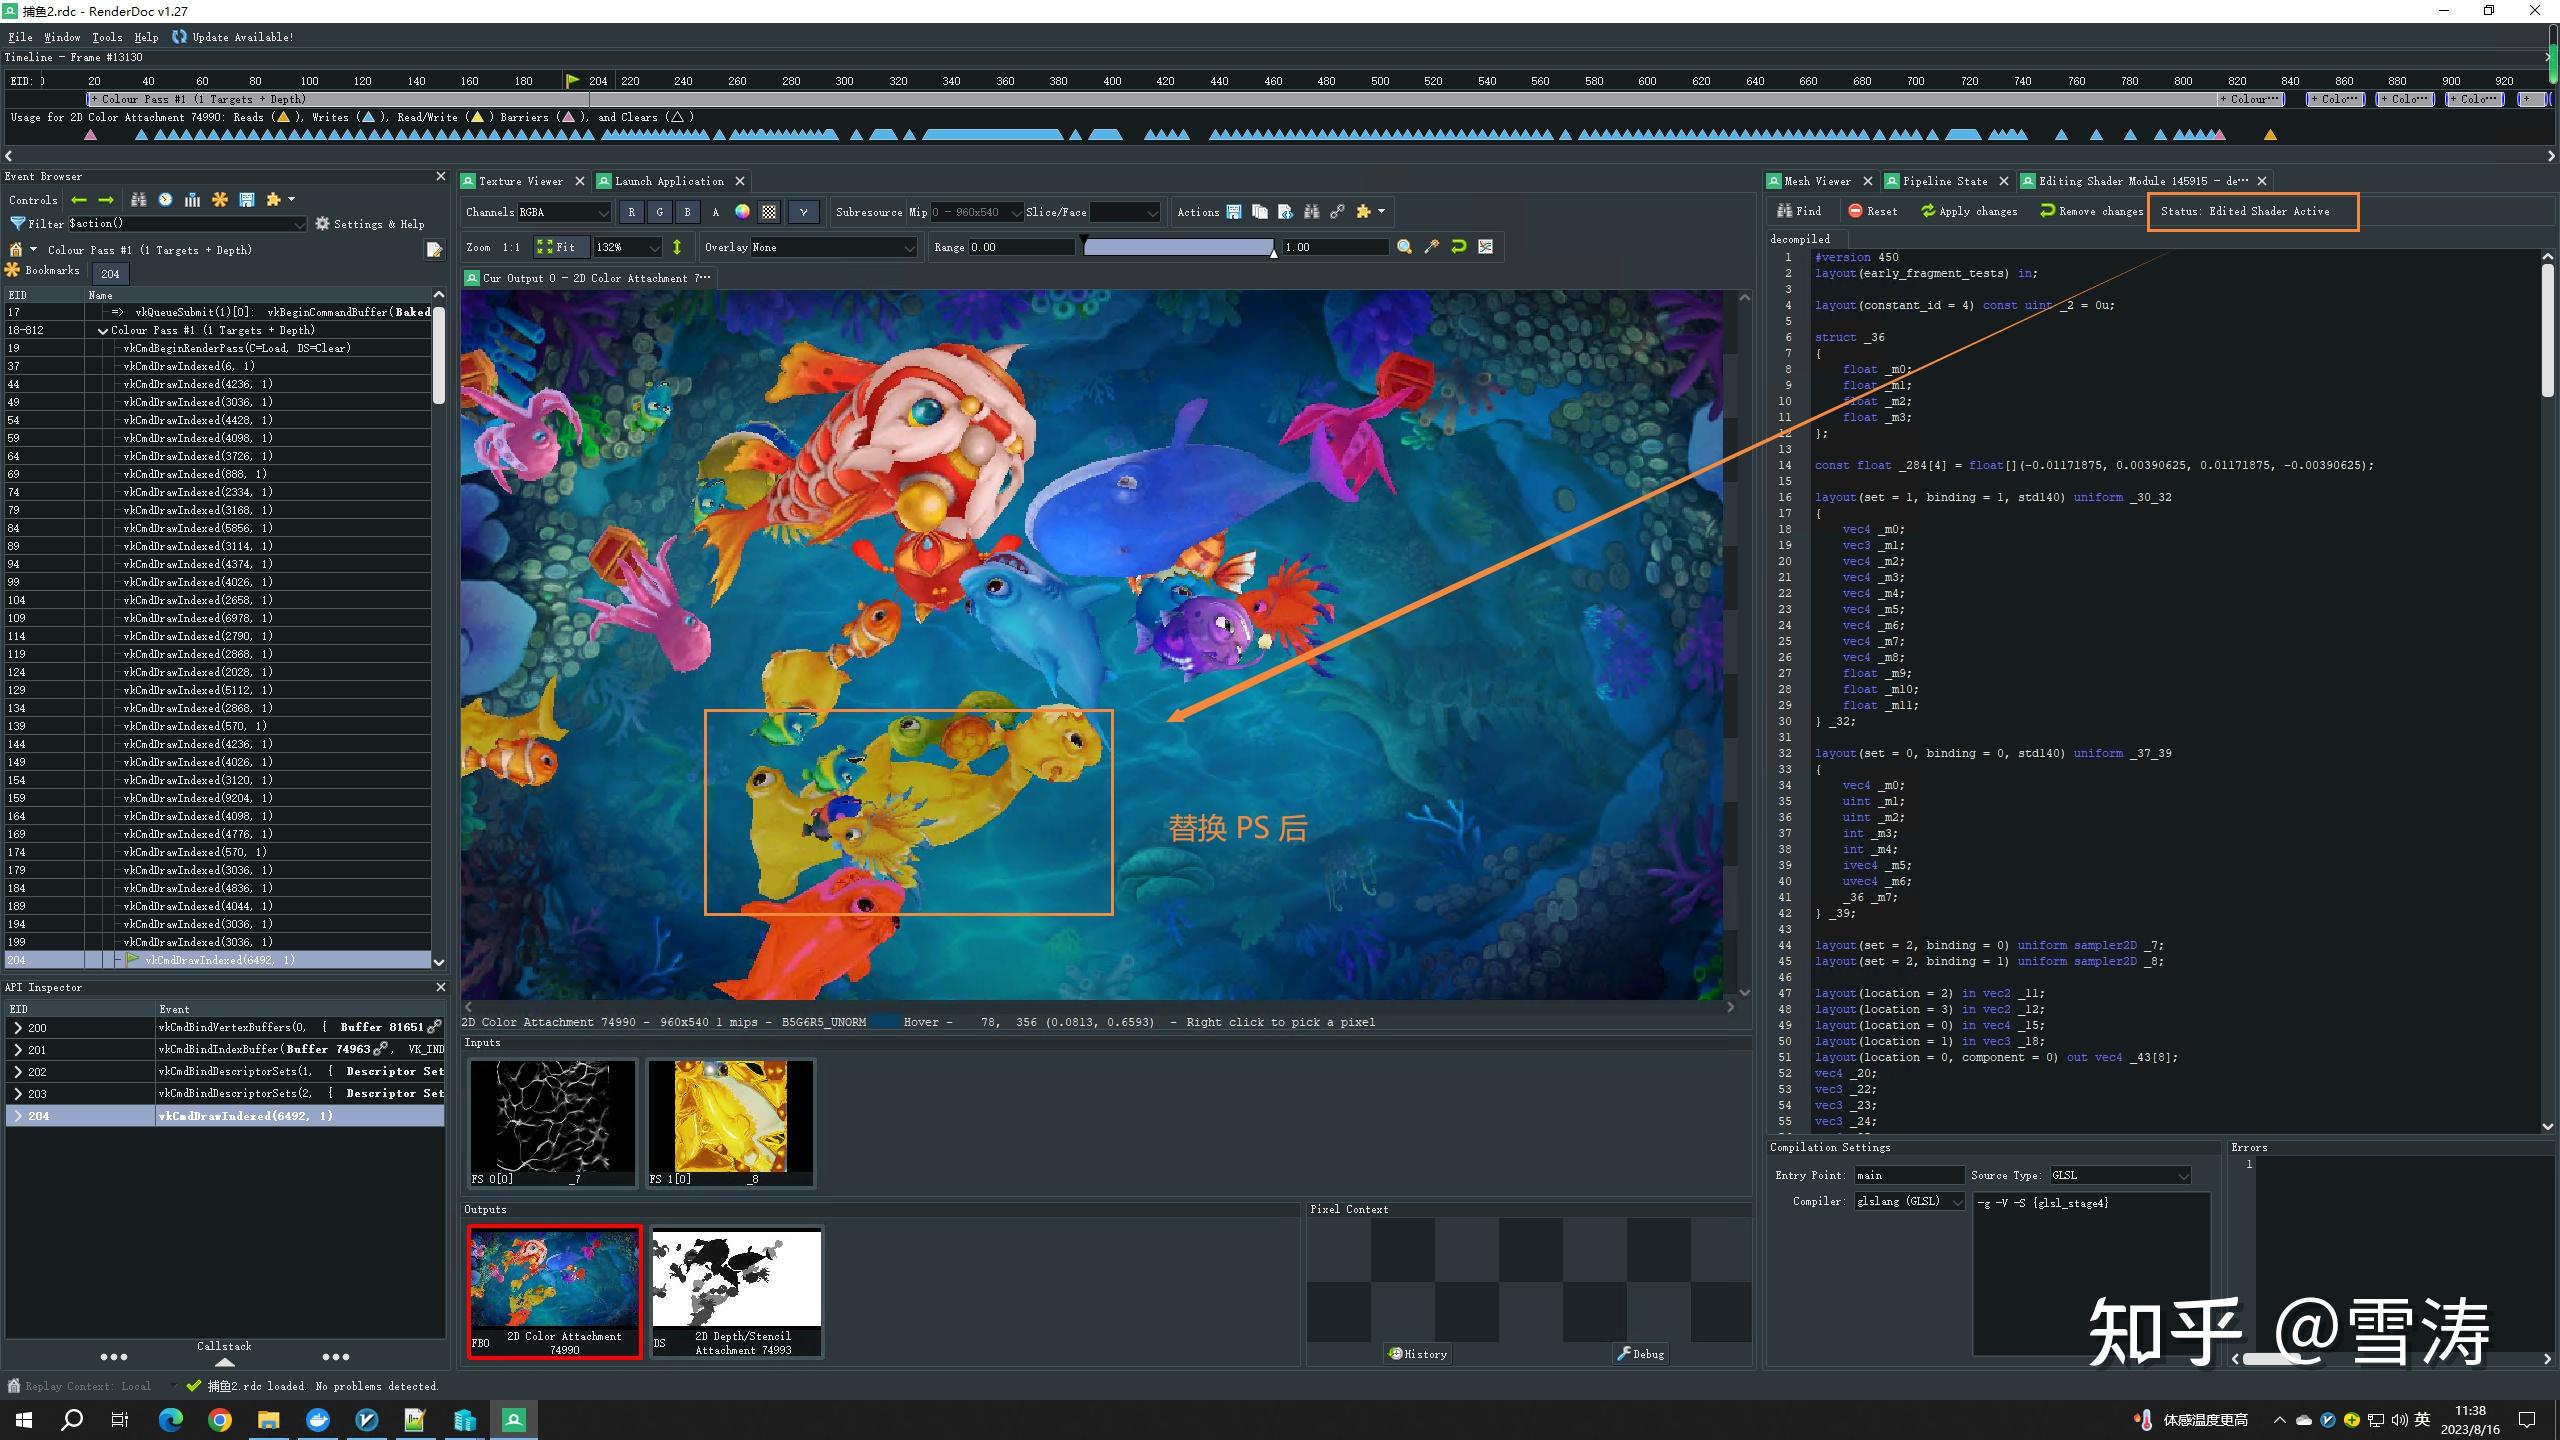Open the Tools menu
The image size is (2560, 1440).
[107, 37]
